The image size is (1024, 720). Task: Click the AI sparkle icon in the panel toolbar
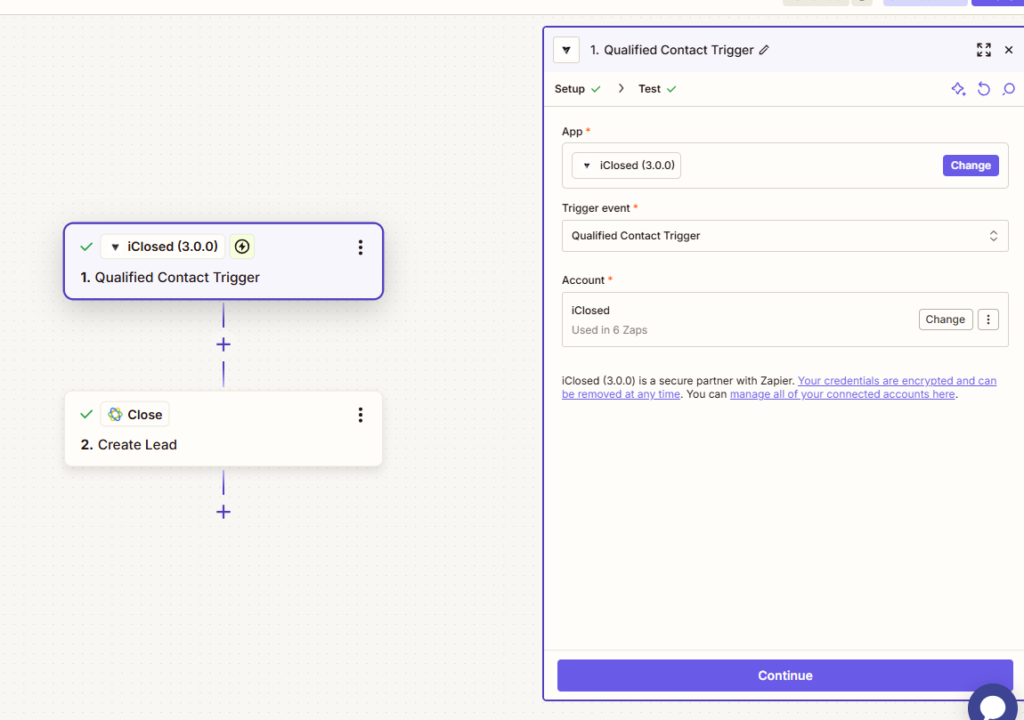[x=958, y=89]
